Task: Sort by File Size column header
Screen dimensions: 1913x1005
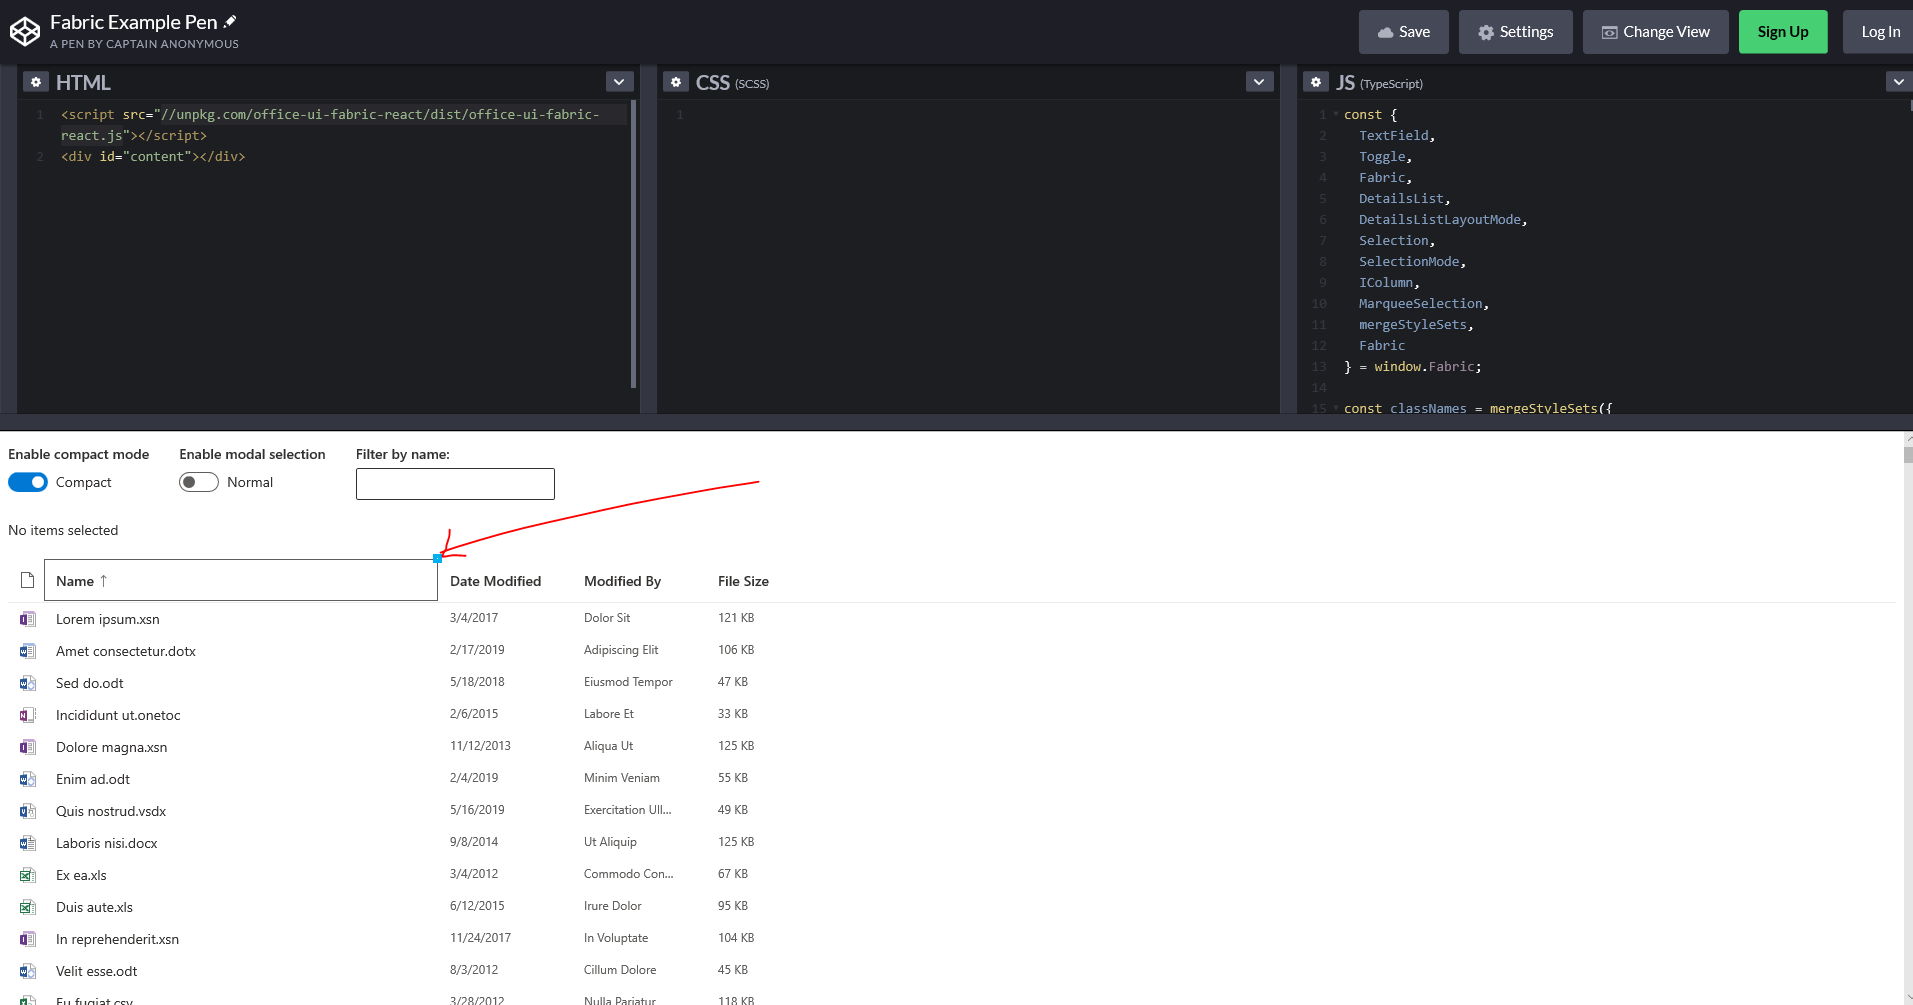Action: (743, 581)
